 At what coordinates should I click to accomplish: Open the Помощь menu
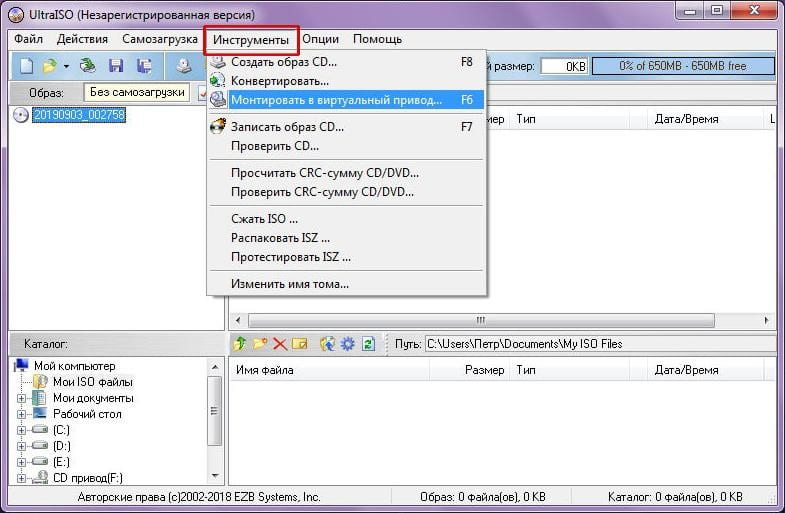tap(377, 39)
